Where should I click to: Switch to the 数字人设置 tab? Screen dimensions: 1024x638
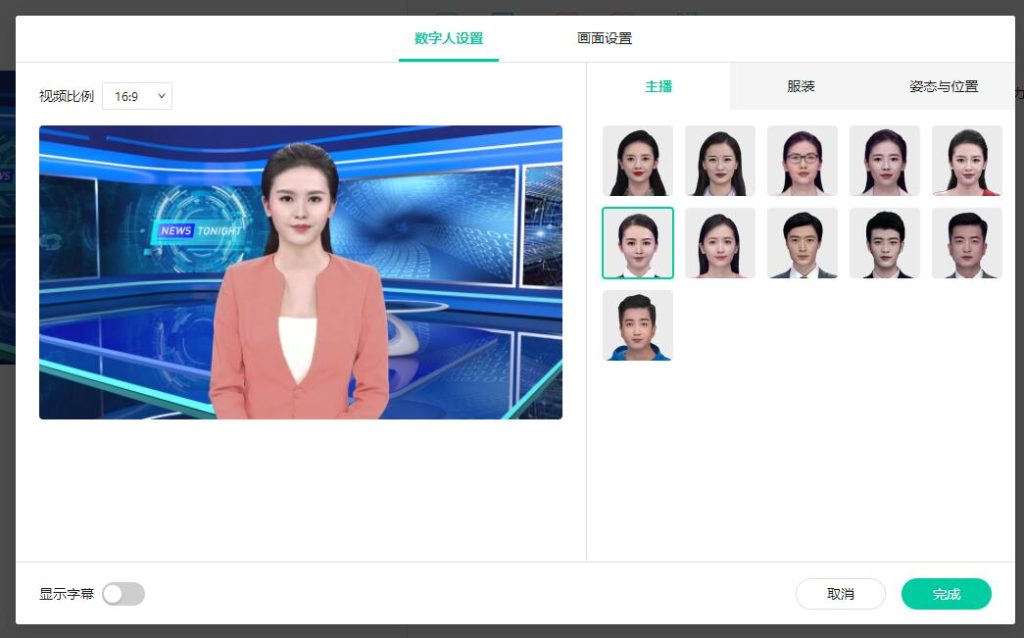click(x=448, y=36)
